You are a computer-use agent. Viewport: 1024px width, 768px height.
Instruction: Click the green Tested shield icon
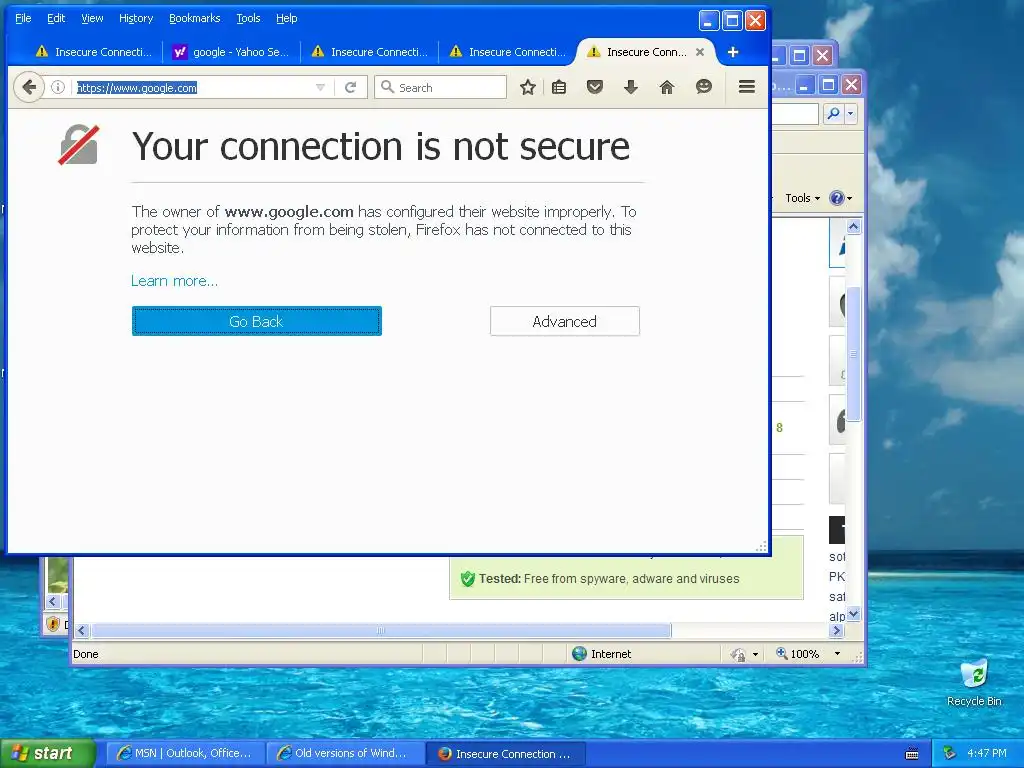[x=467, y=579]
